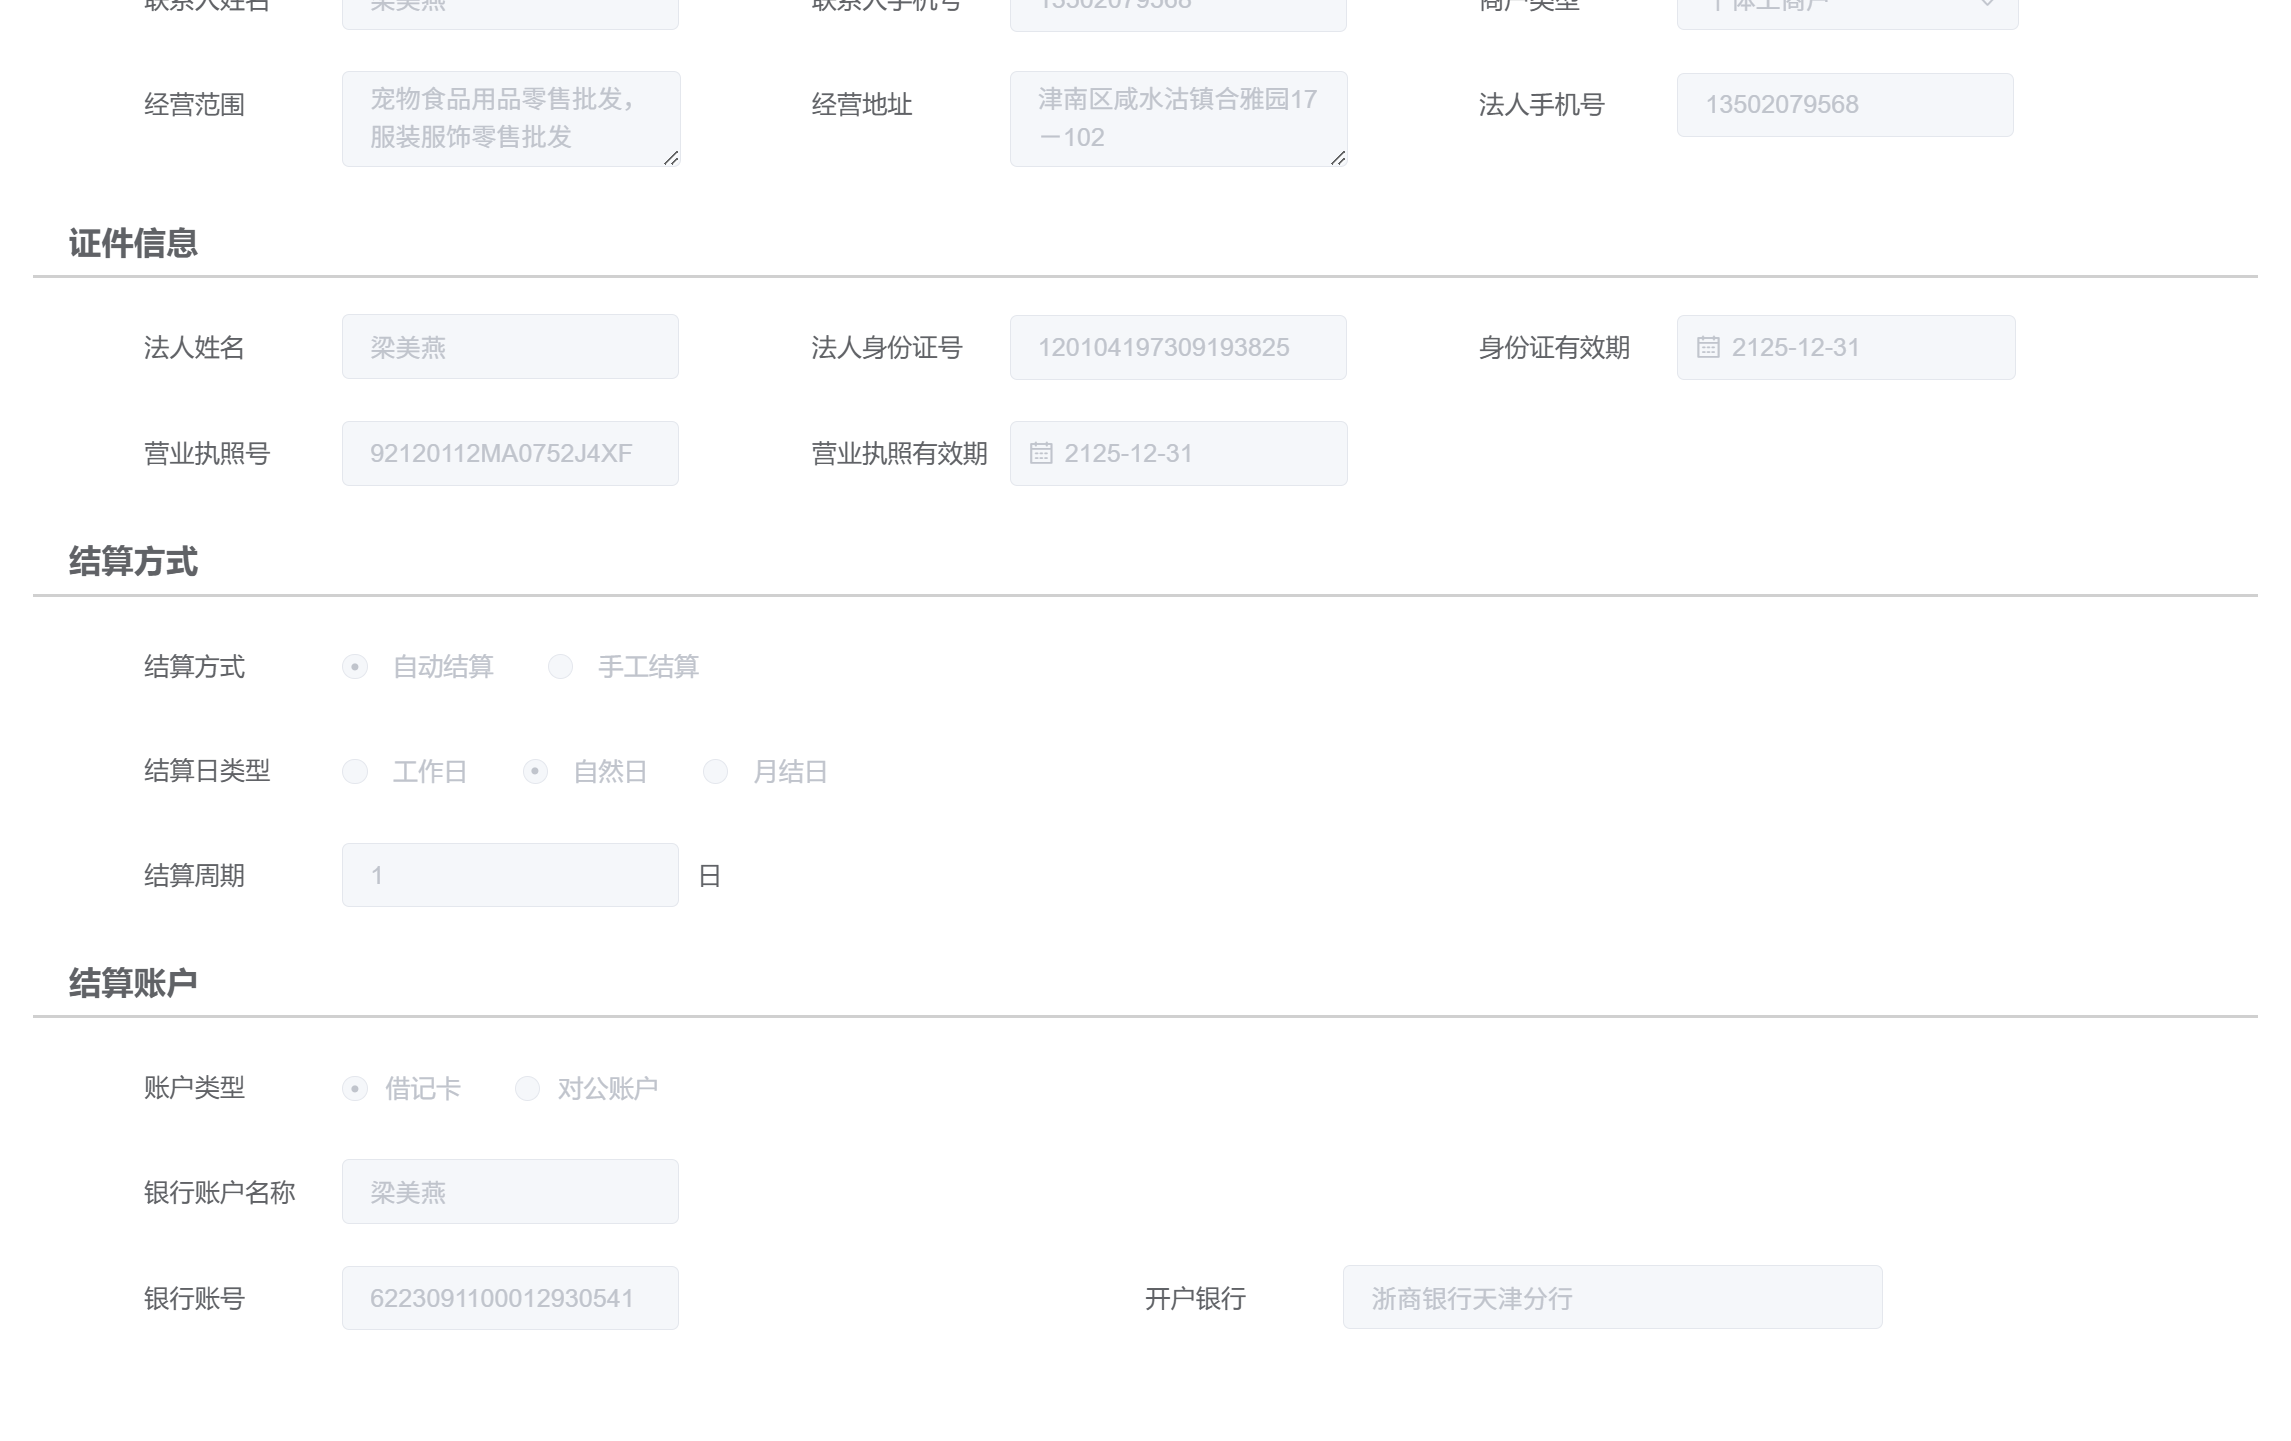This screenshot has height=1441, width=2291.
Task: Click the 法人姓名 input field
Action: [x=510, y=347]
